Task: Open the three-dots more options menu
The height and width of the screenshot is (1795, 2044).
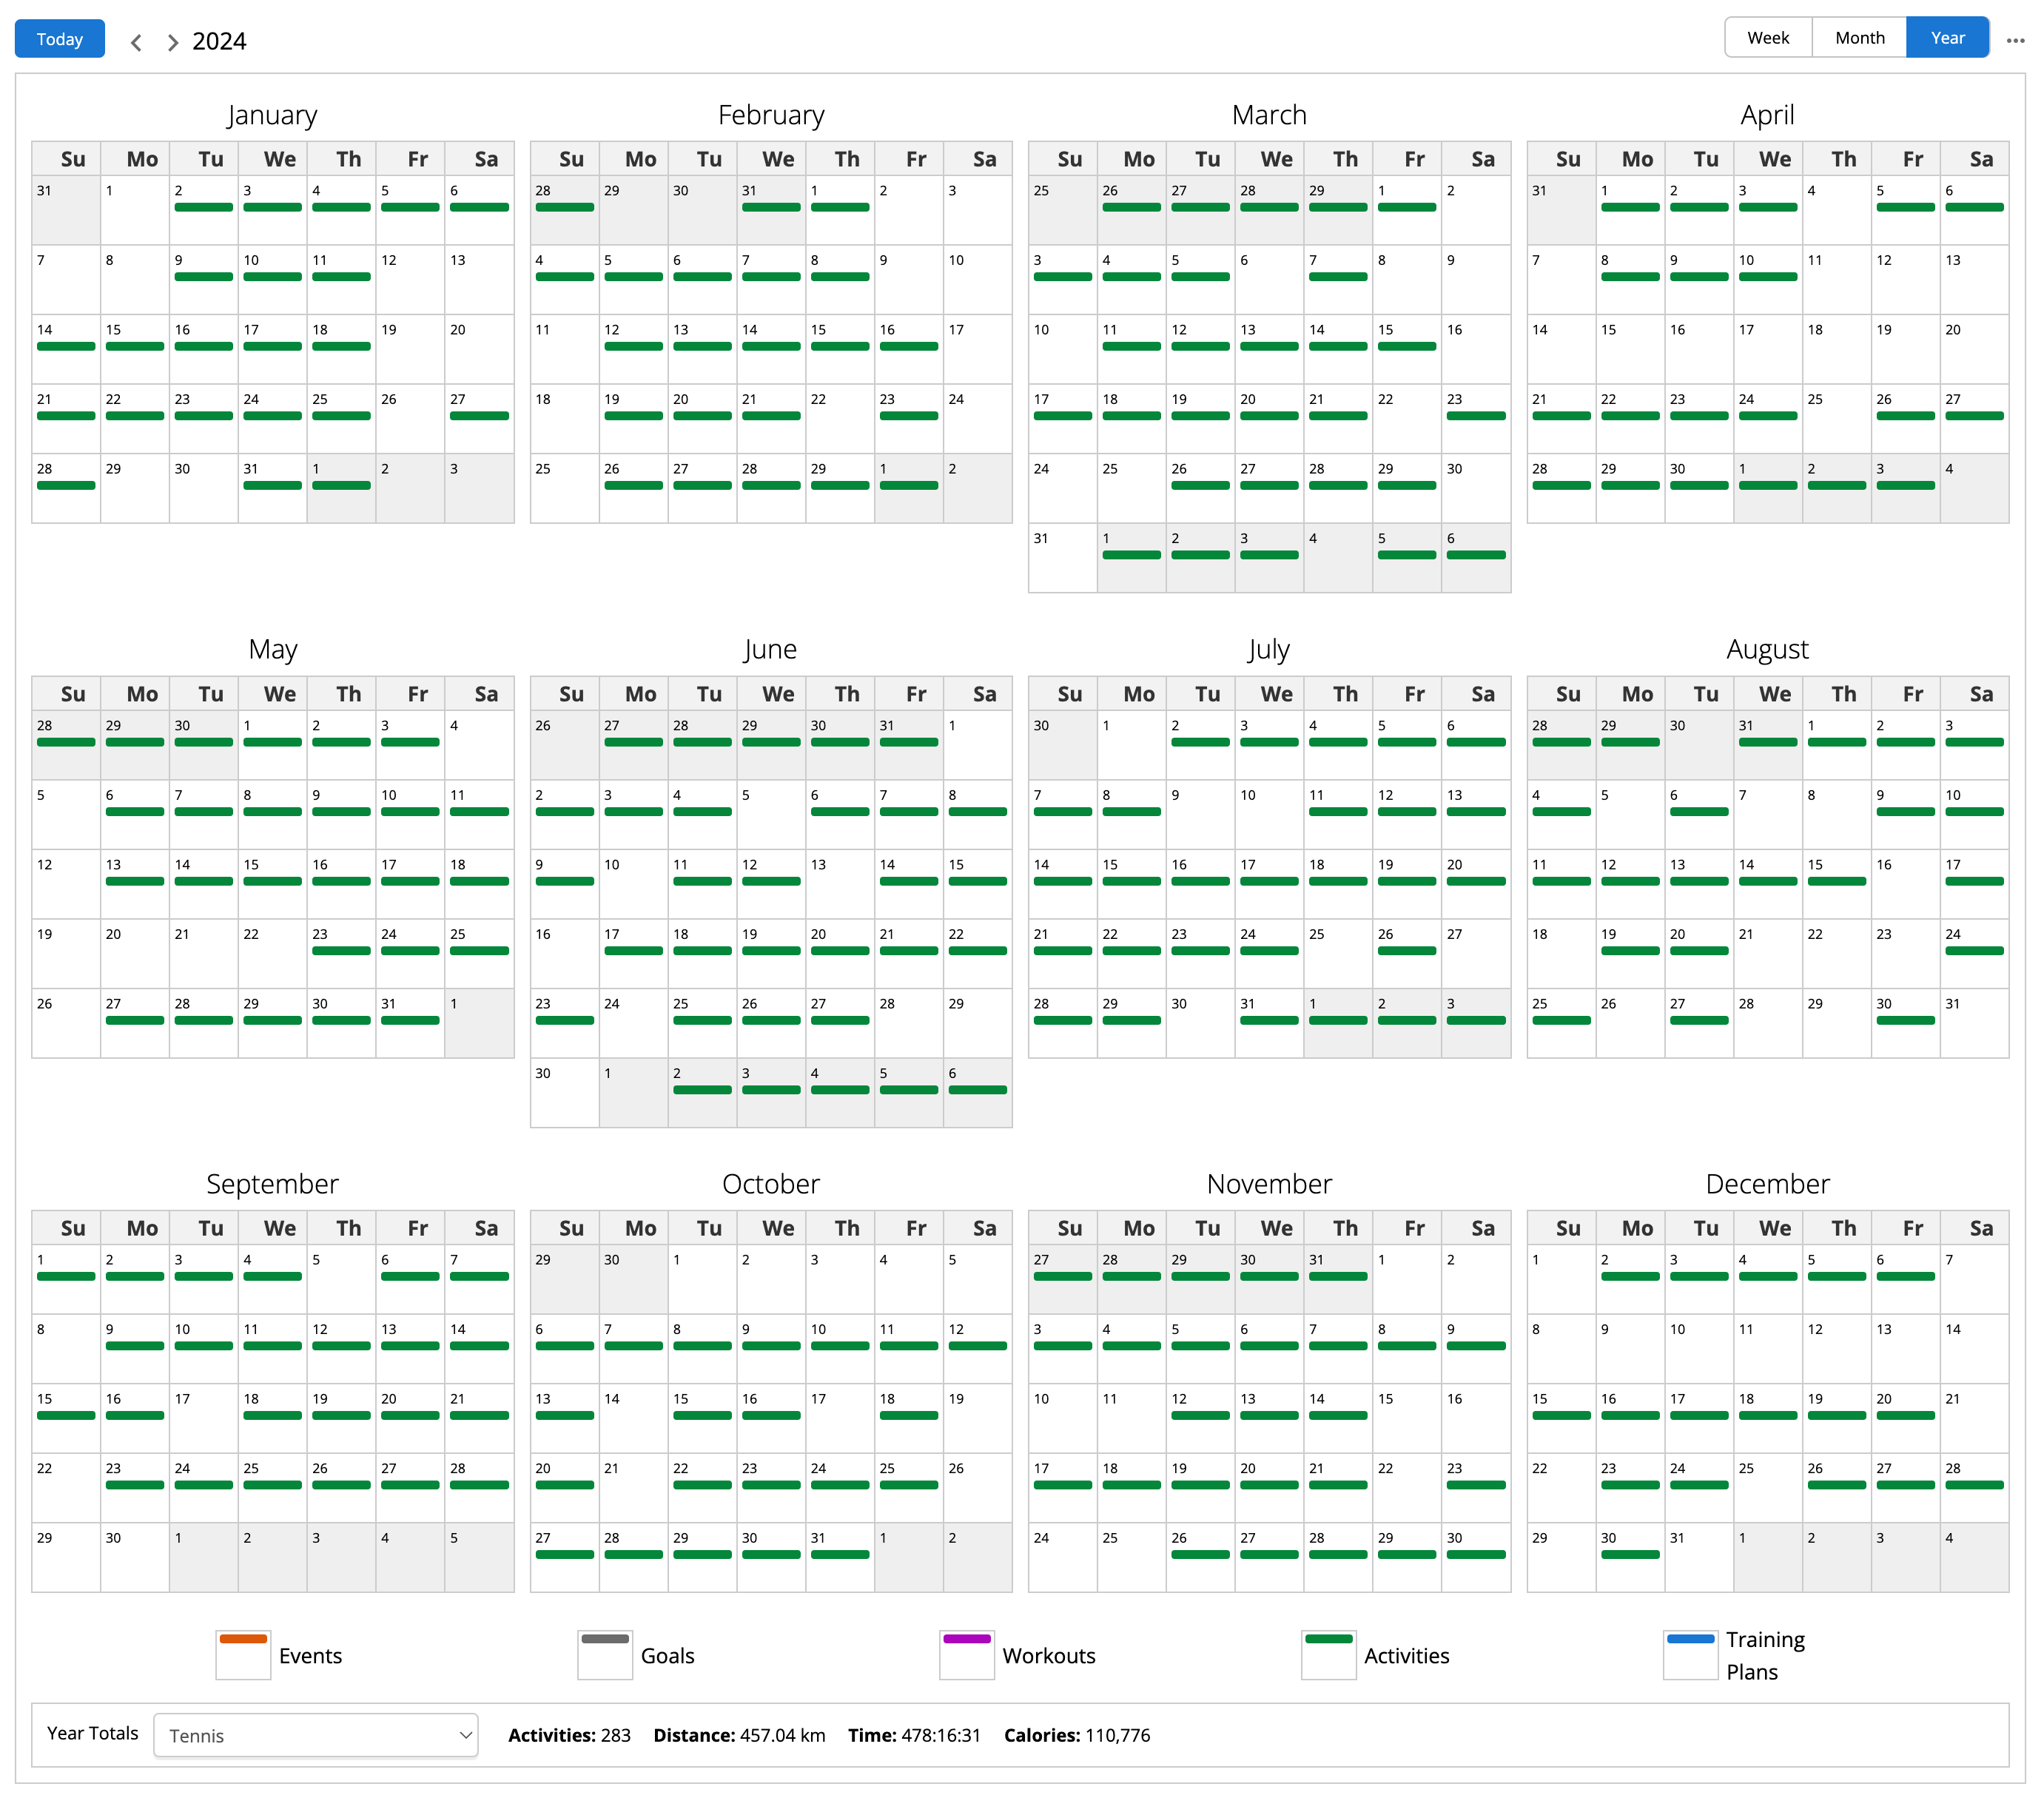Action: 2015,40
